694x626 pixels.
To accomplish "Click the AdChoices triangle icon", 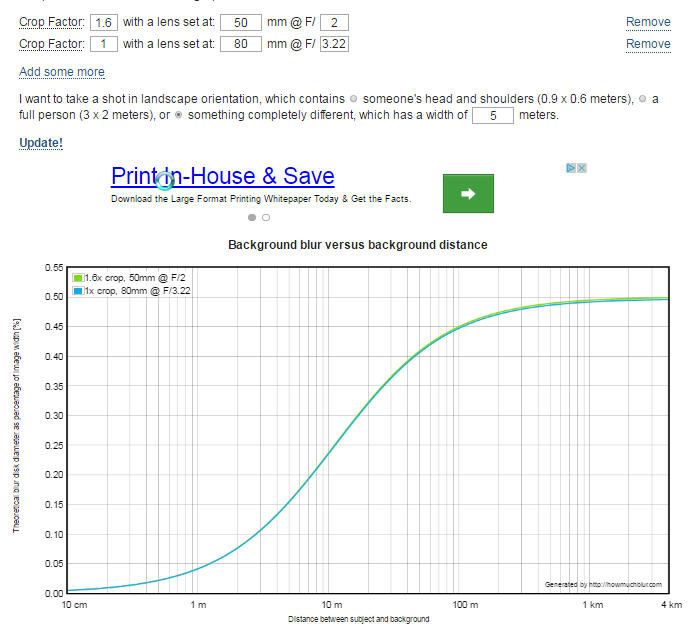I will (x=571, y=168).
